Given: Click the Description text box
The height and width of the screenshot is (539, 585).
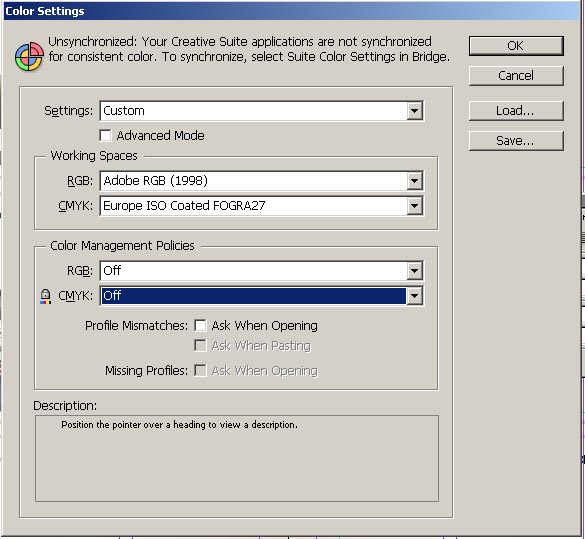Looking at the screenshot, I should coord(237,458).
